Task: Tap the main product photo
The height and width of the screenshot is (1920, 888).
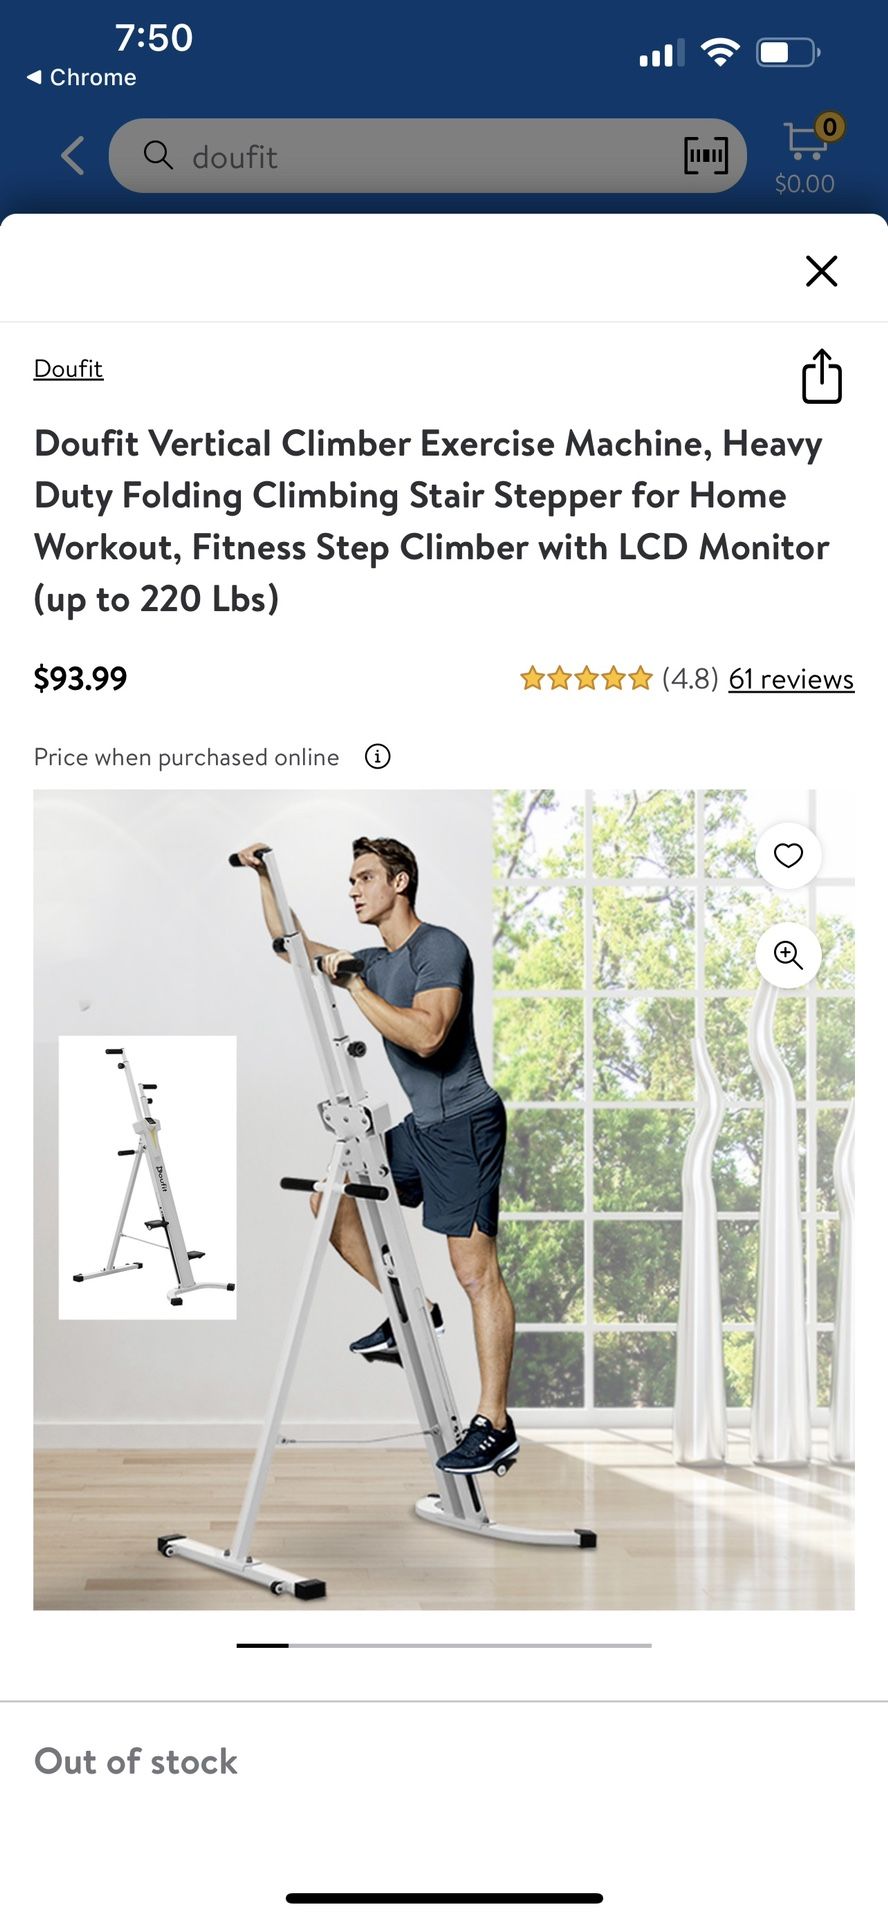Action: (x=444, y=1200)
